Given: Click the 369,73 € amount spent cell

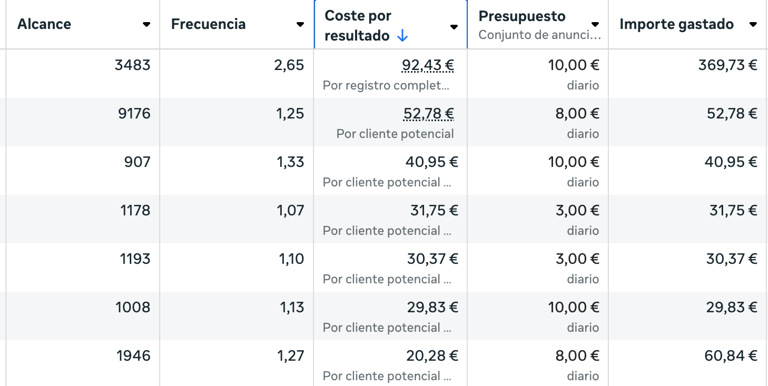Looking at the screenshot, I should pos(728,65).
